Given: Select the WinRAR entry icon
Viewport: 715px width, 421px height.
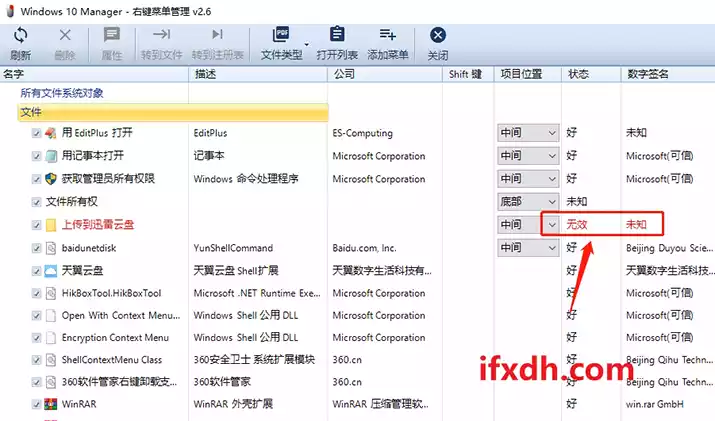Looking at the screenshot, I should tap(51, 404).
